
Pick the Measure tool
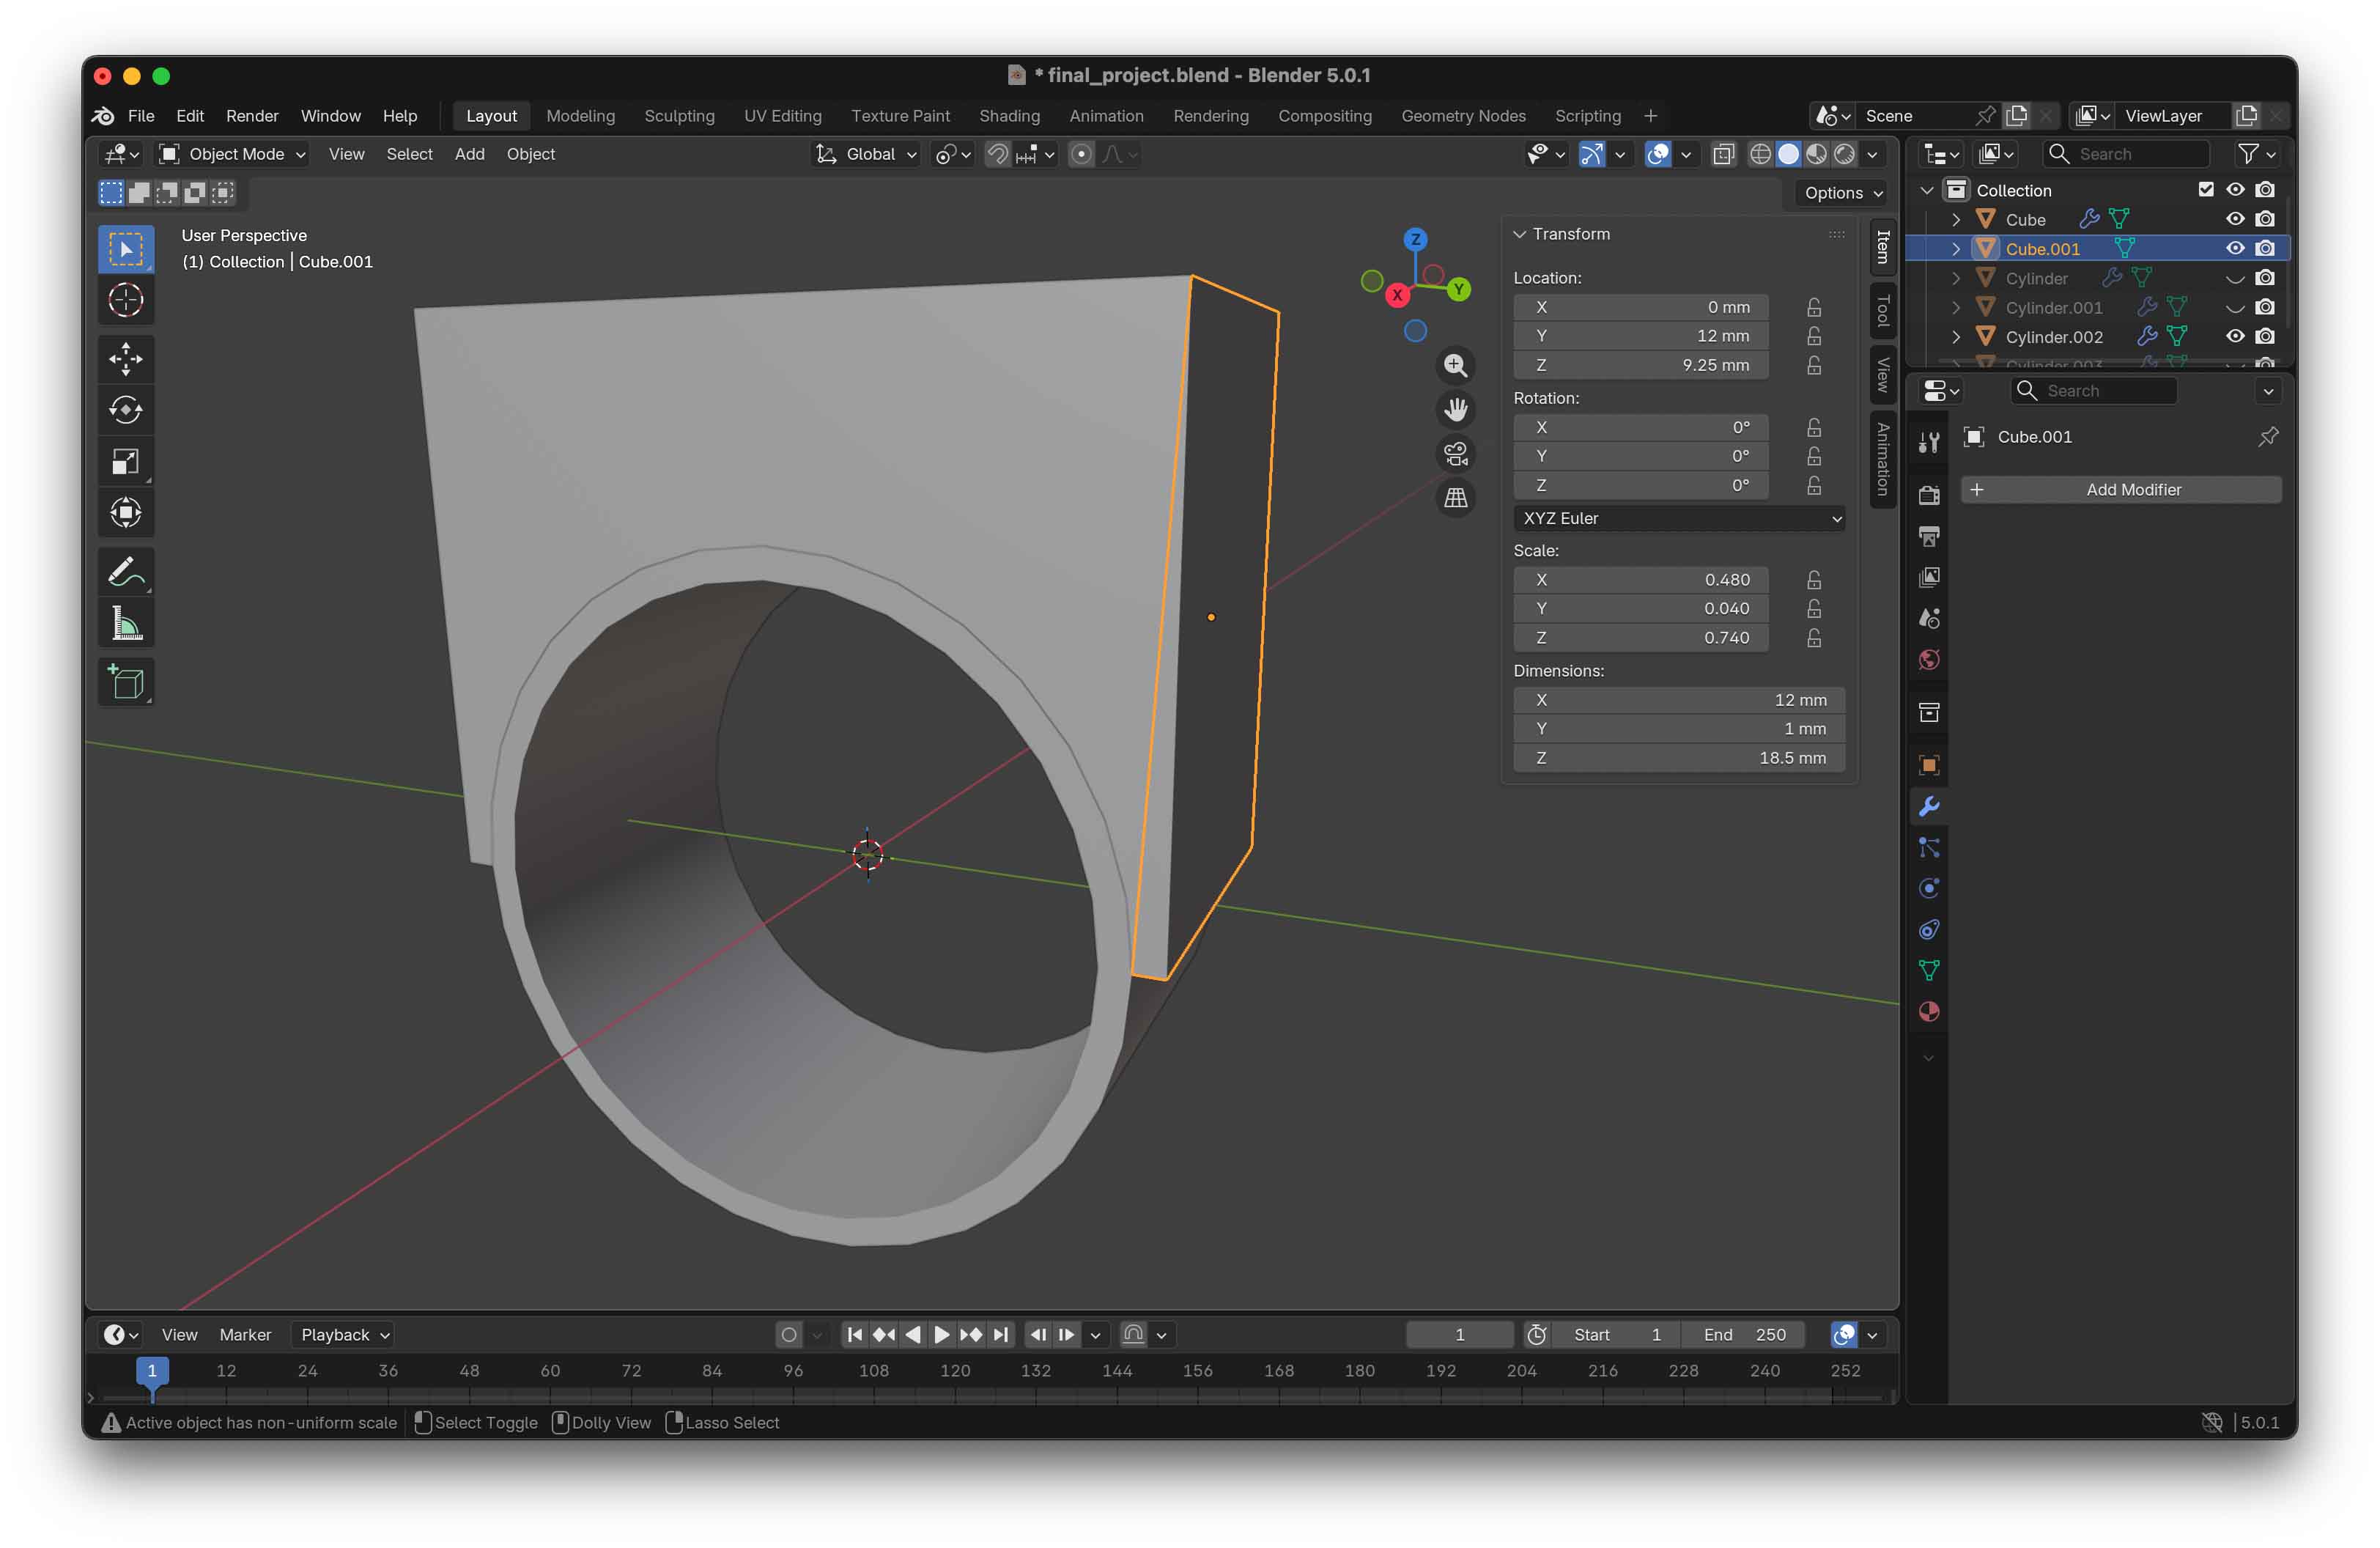pos(126,624)
